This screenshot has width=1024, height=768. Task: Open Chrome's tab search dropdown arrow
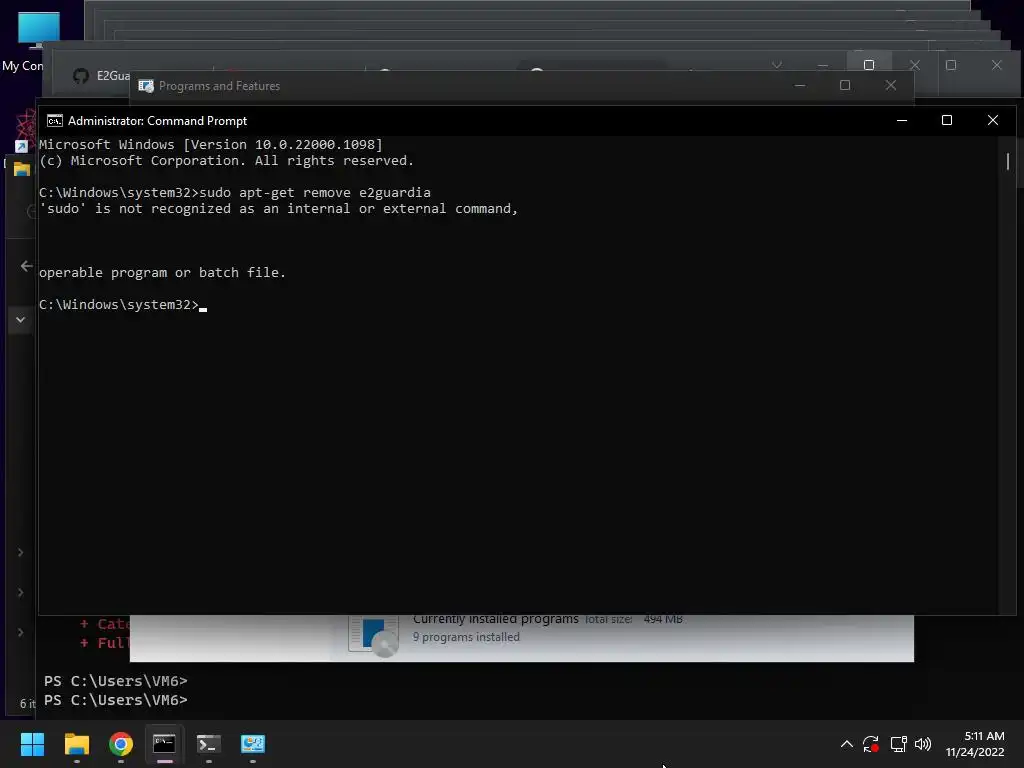pyautogui.click(x=776, y=65)
